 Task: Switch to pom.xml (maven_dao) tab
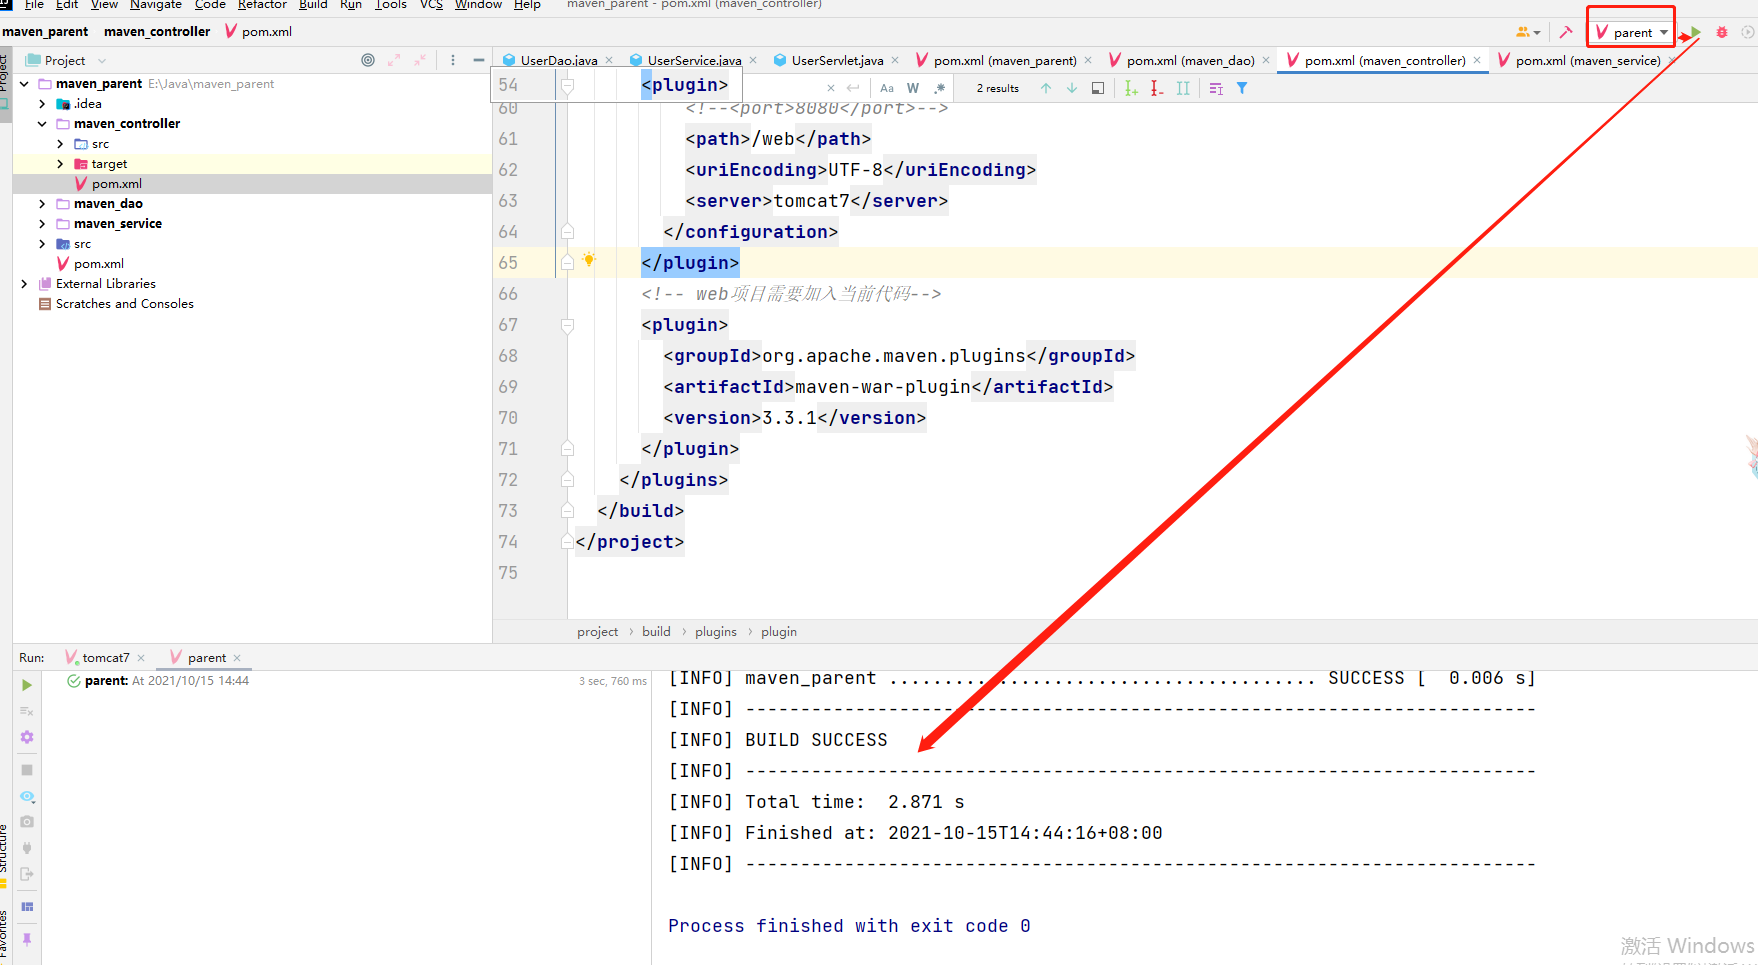point(1189,60)
